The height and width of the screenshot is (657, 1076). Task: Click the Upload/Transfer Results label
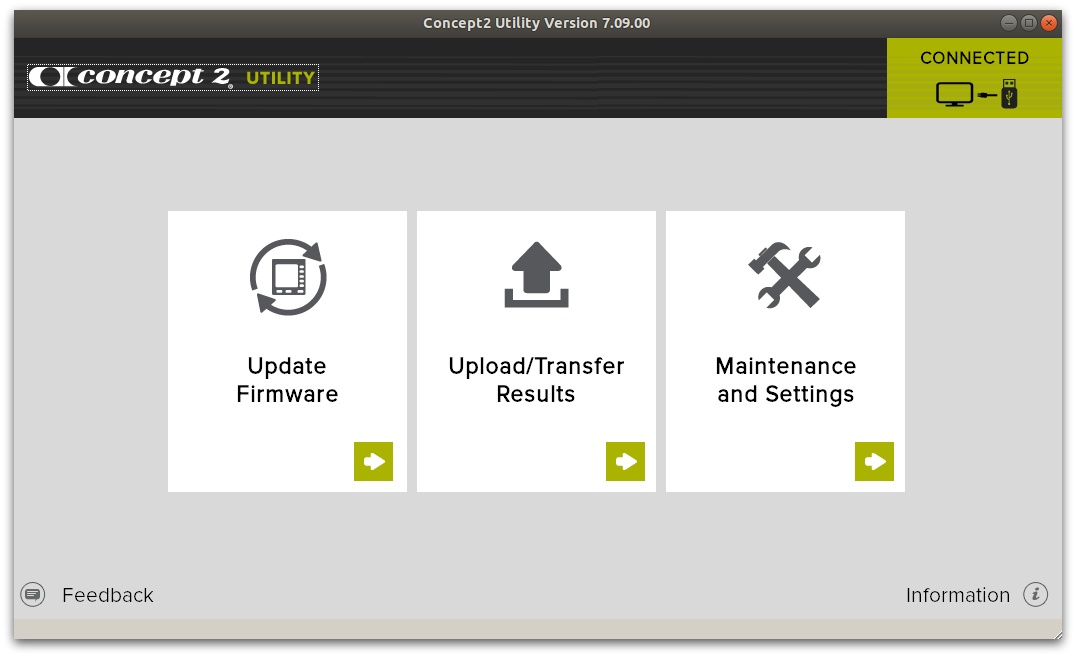[537, 380]
